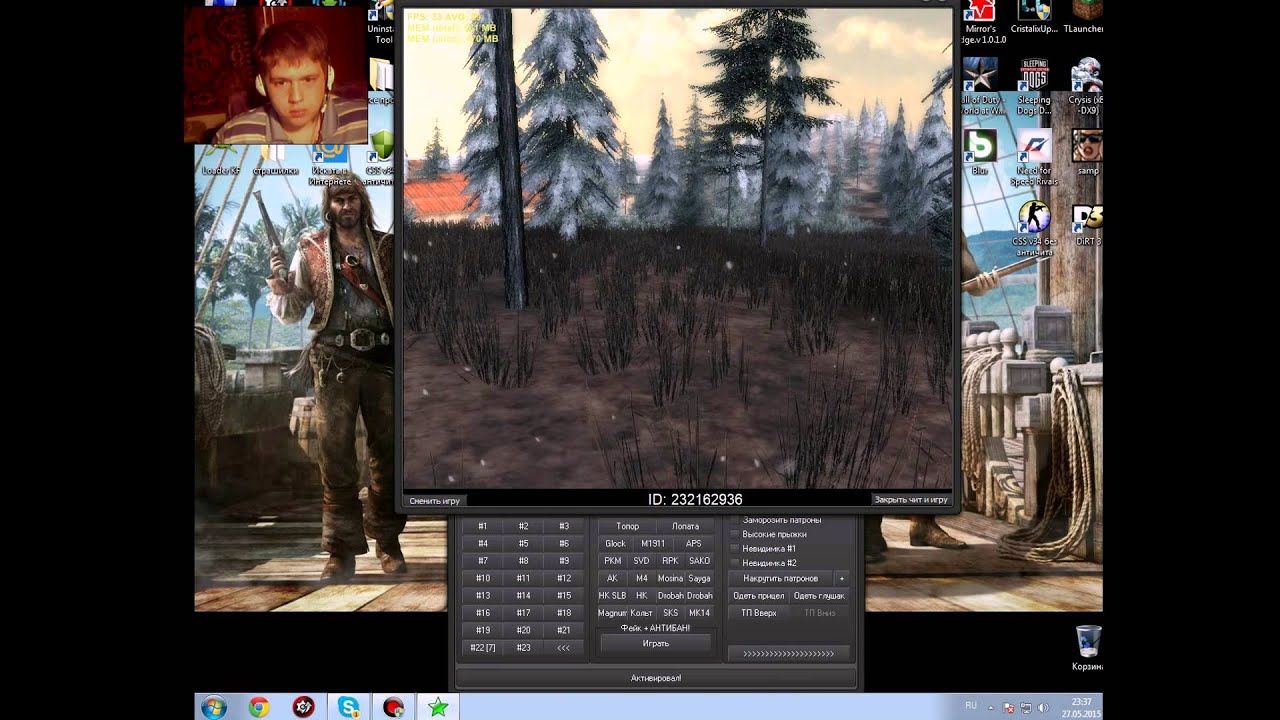Select the Sayga weapon button
The height and width of the screenshot is (720, 1280).
coord(700,578)
